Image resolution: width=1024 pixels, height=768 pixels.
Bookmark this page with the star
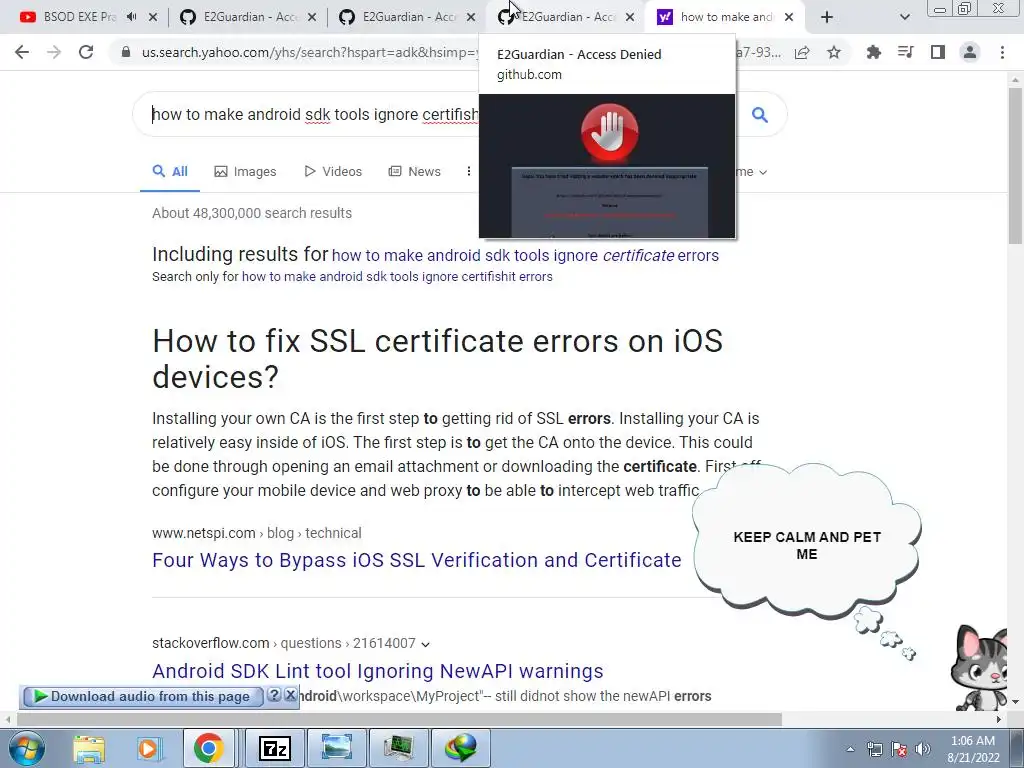coord(834,52)
